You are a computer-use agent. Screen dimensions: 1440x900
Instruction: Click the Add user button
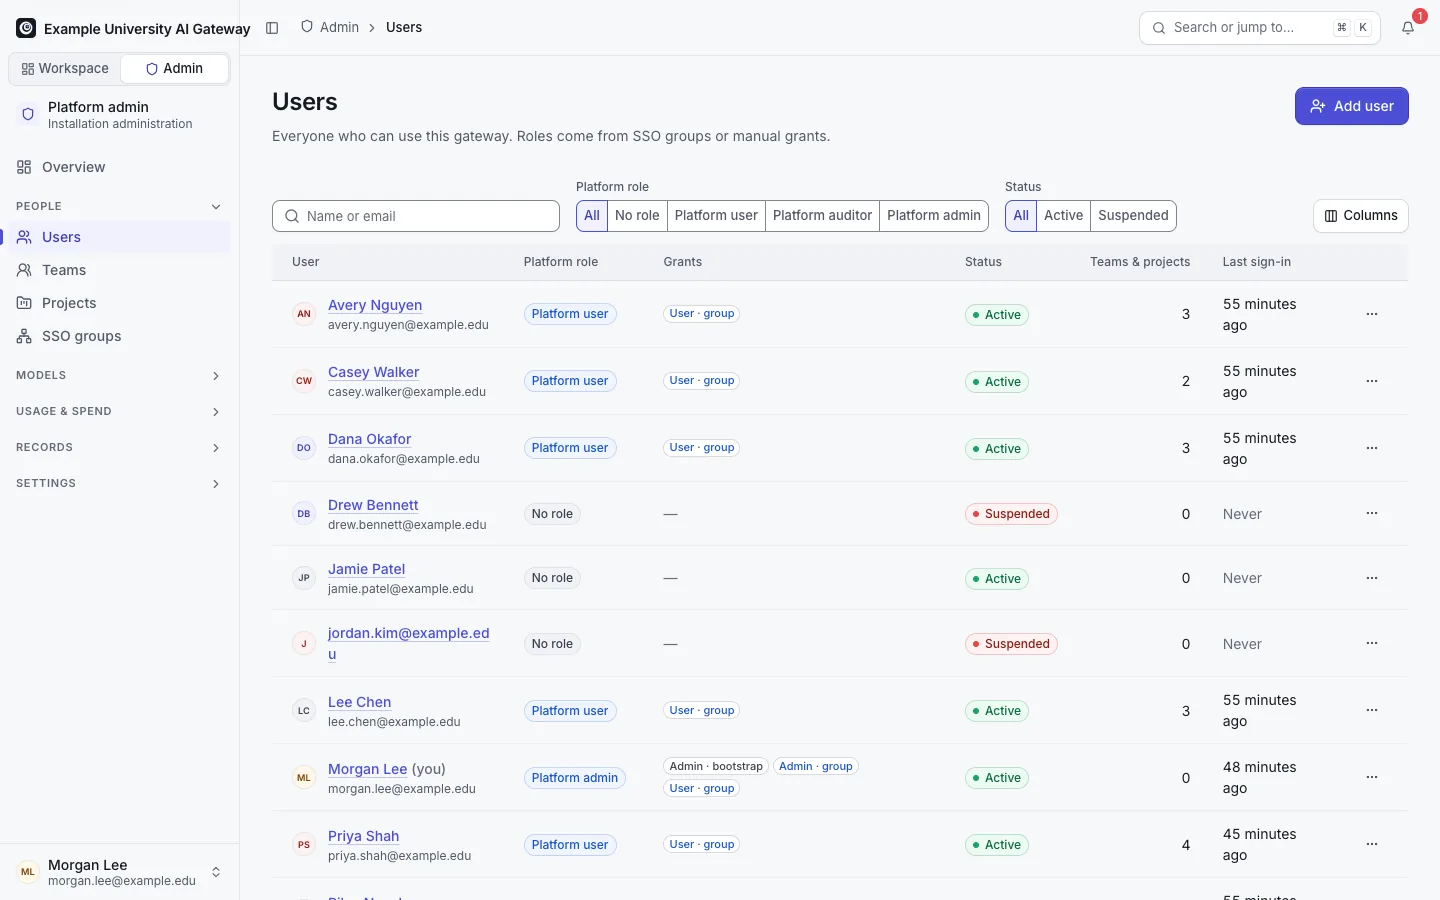1352,106
